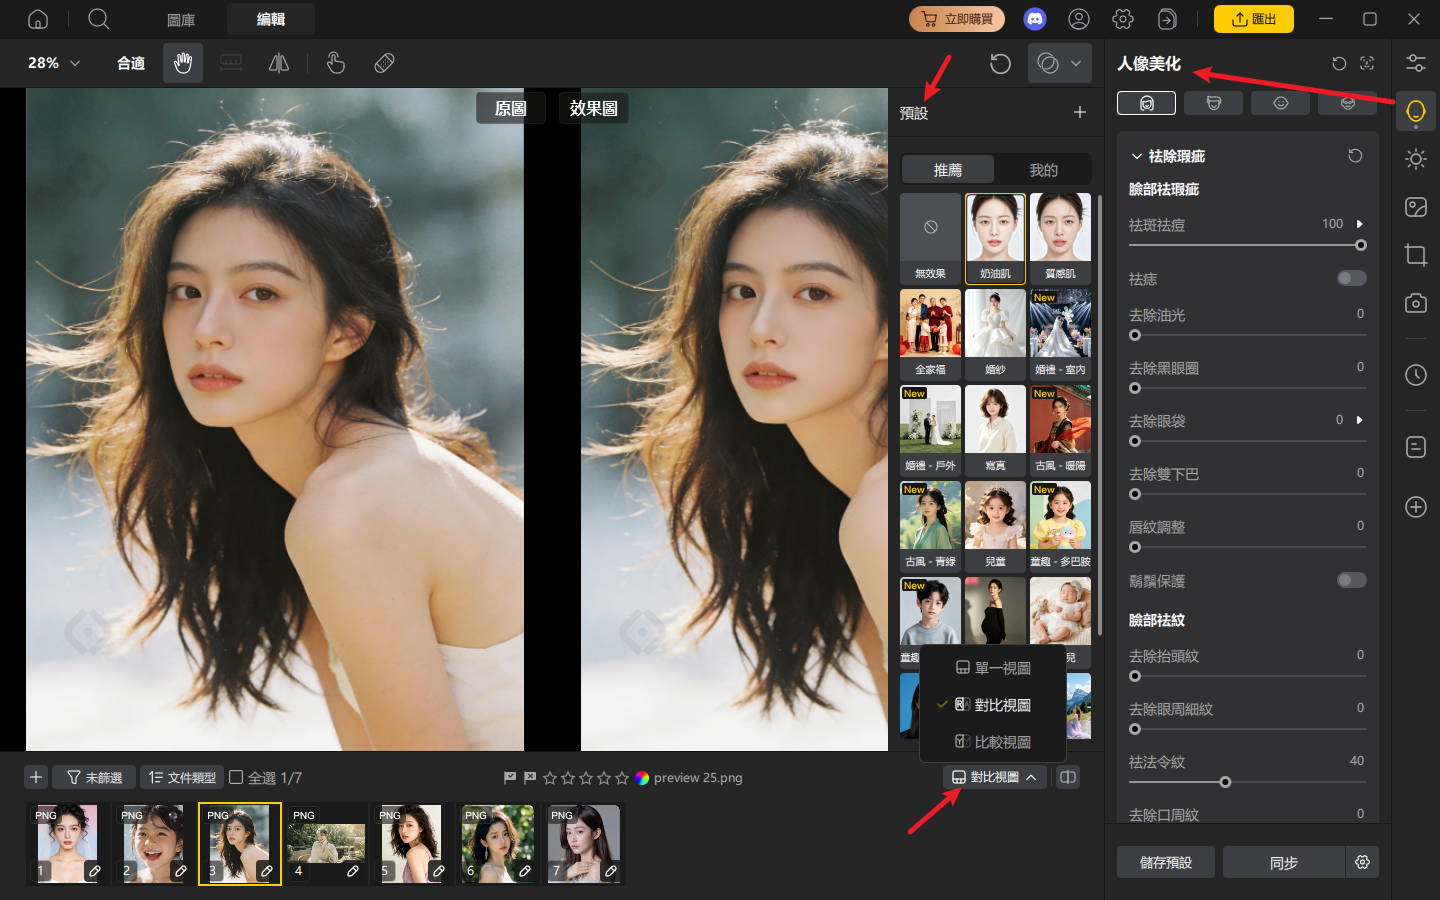Open the search magnifier icon
Image resolution: width=1440 pixels, height=900 pixels.
coord(98,19)
